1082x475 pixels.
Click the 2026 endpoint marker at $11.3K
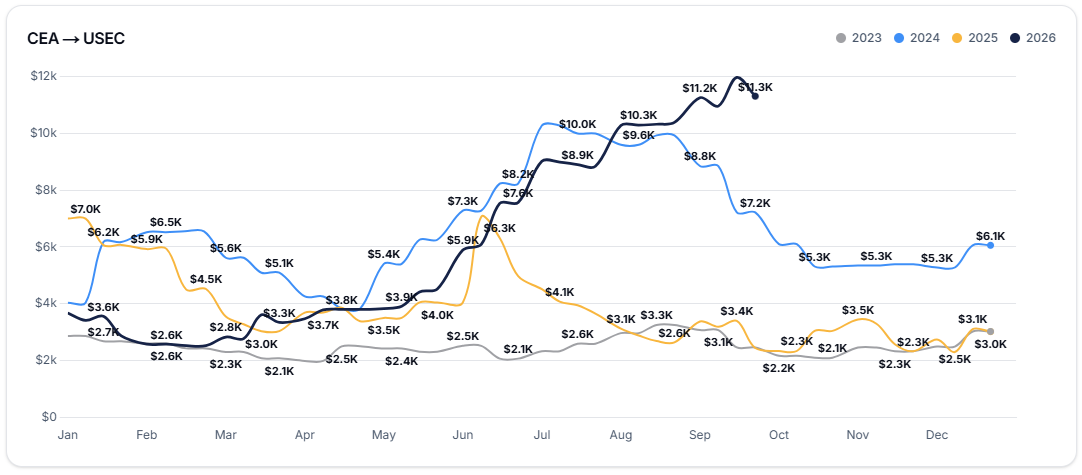pos(755,96)
